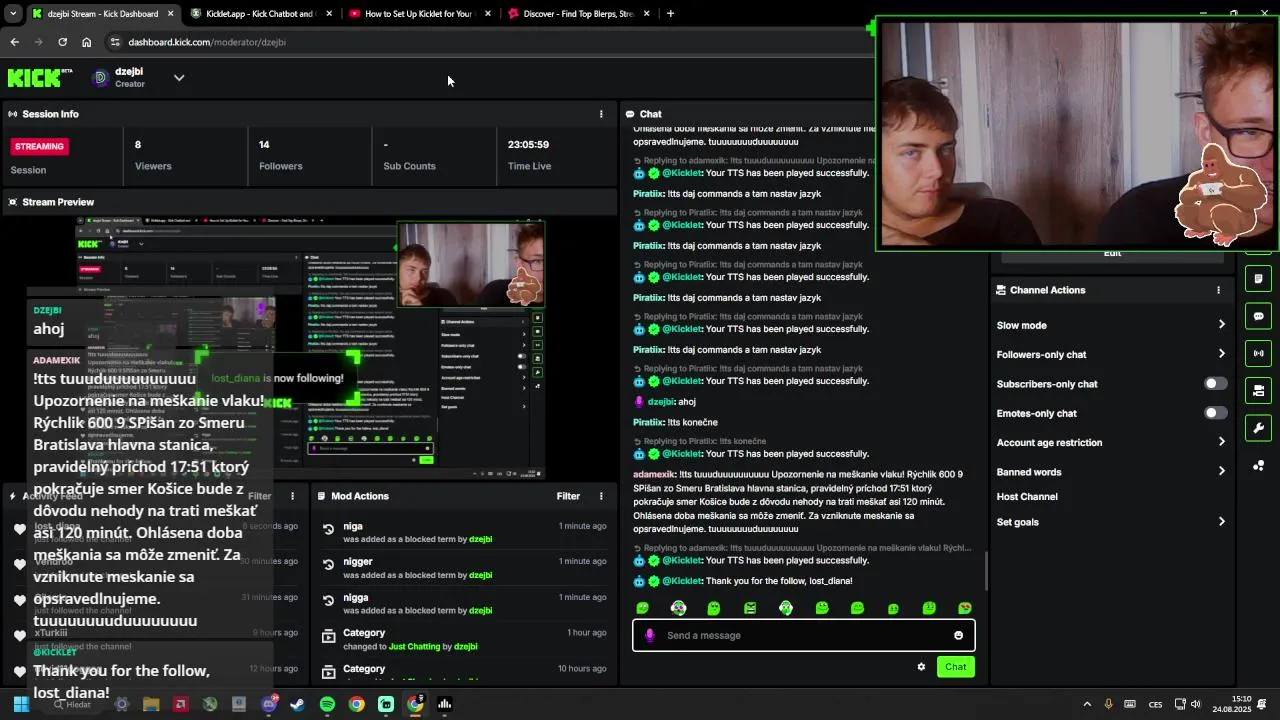Click adamexik username in chat message
The height and width of the screenshot is (720, 1280).
point(654,474)
